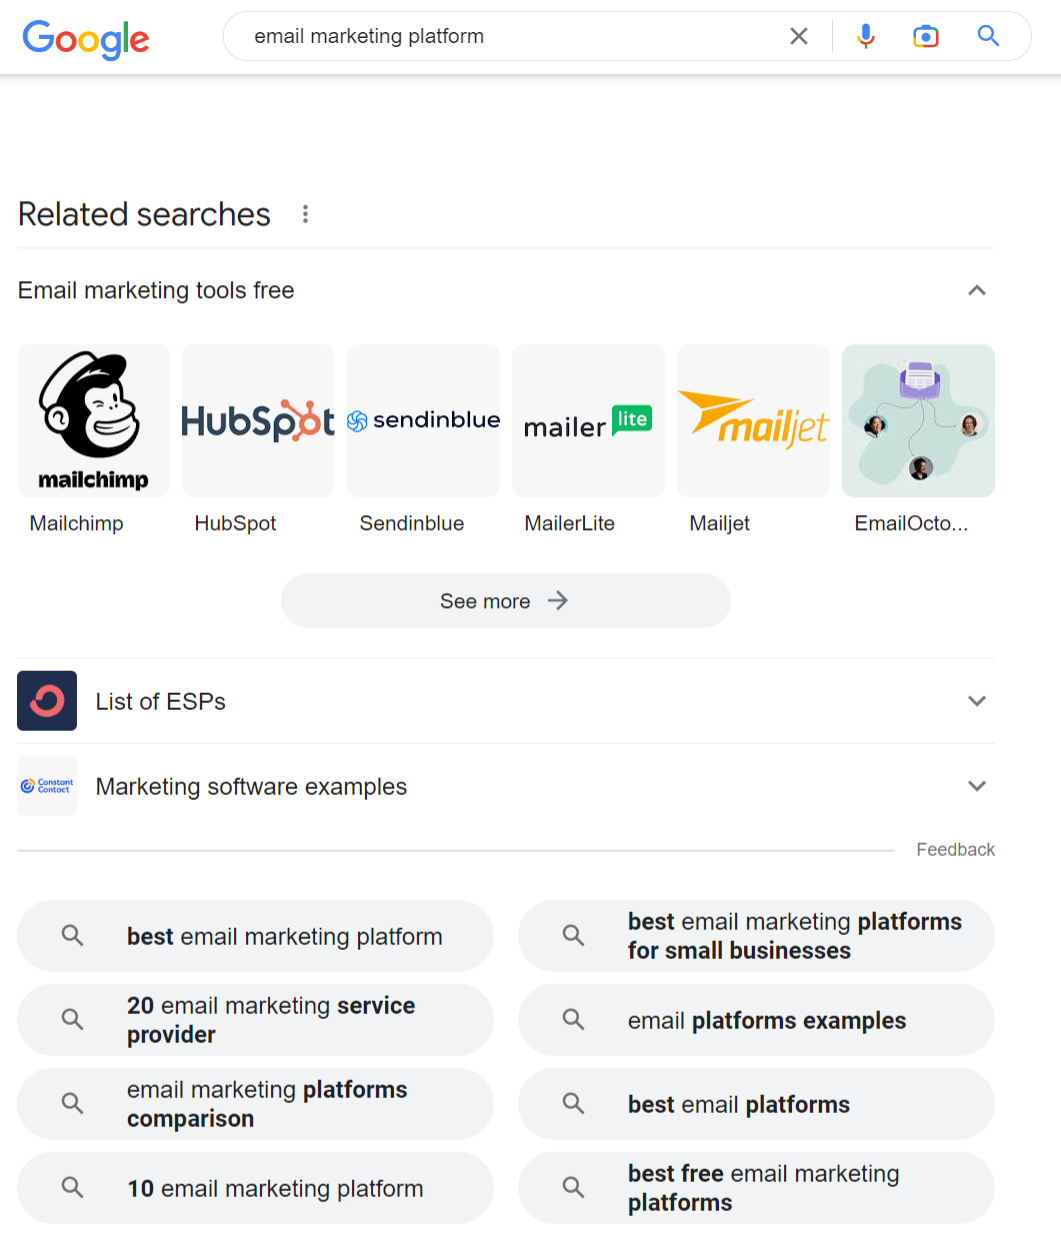
Task: Click the See more button
Action: click(x=505, y=600)
